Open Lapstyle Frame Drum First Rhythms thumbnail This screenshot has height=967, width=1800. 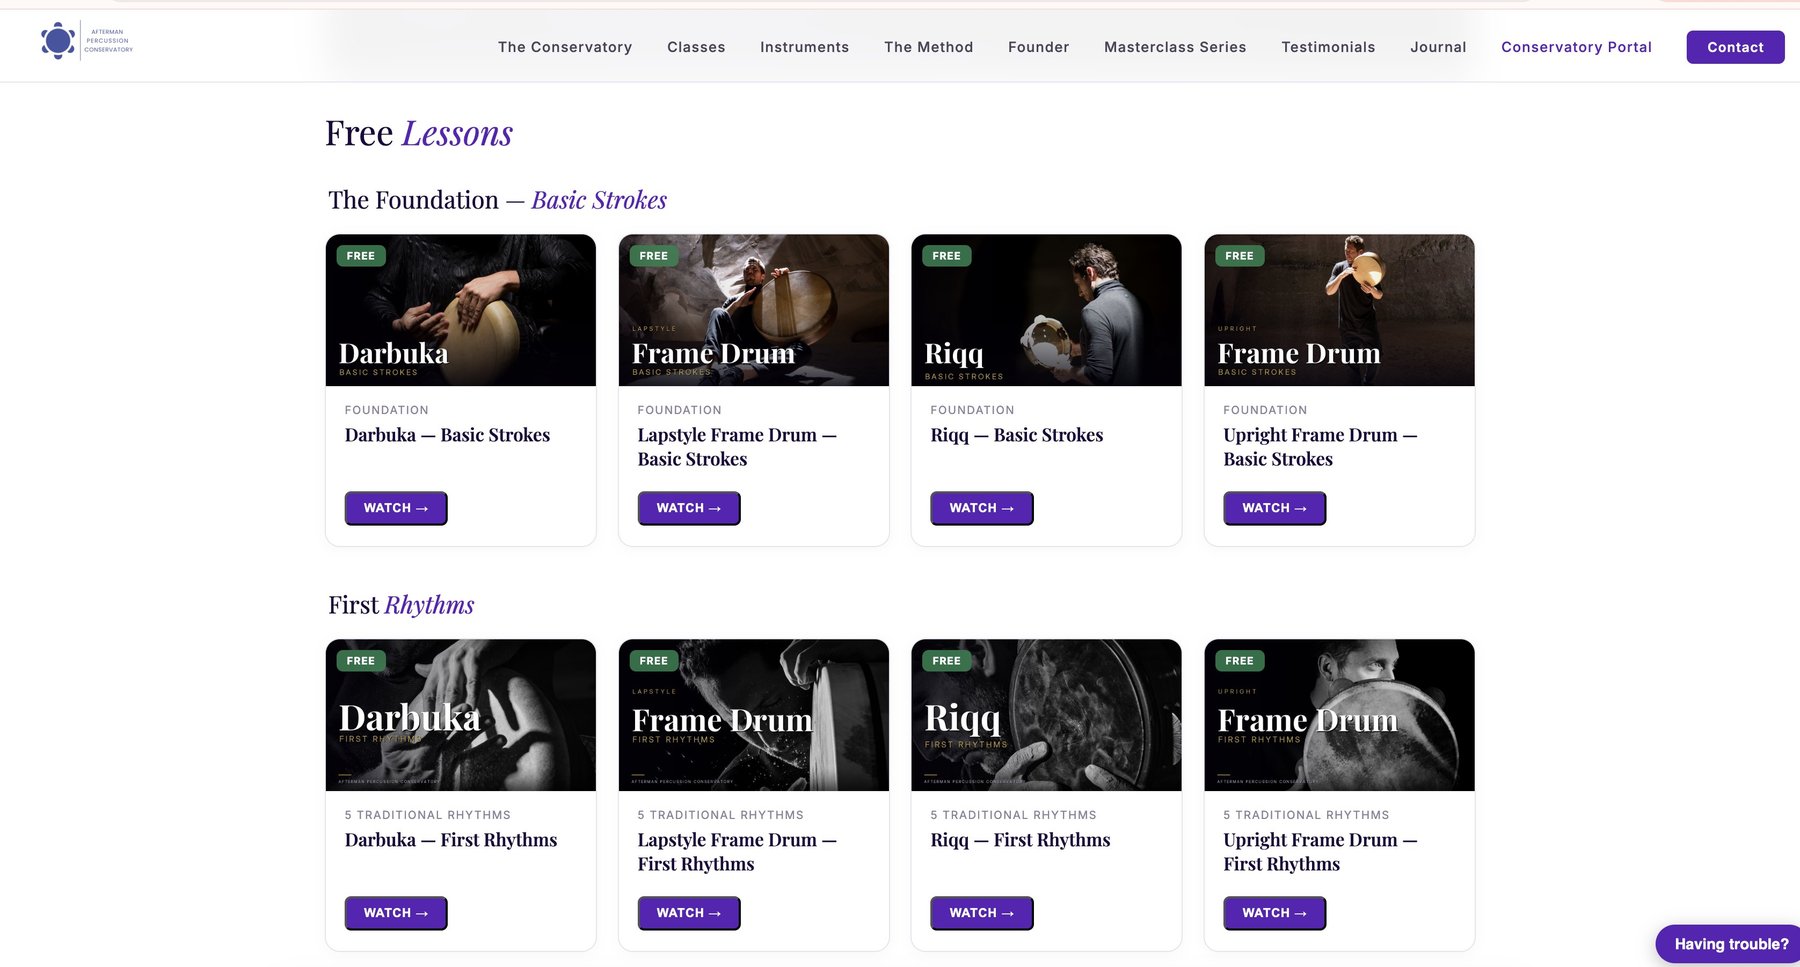[754, 715]
